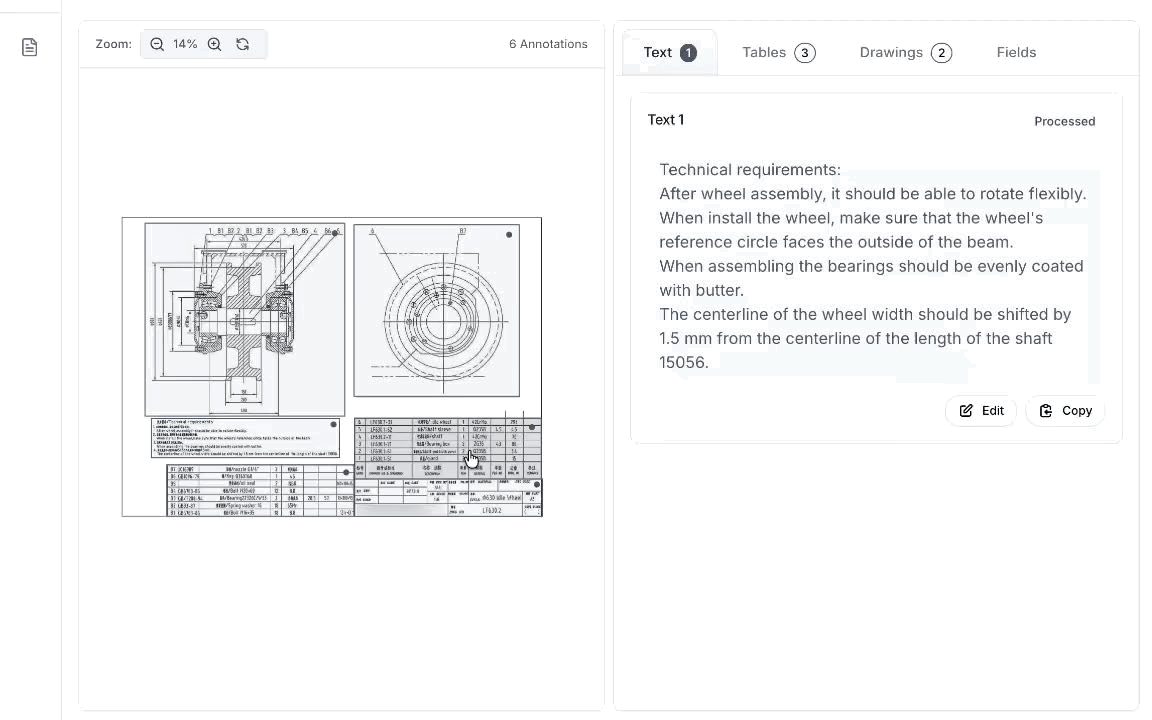Click the zoom in magnifier icon
1152x720 pixels.
(214, 44)
